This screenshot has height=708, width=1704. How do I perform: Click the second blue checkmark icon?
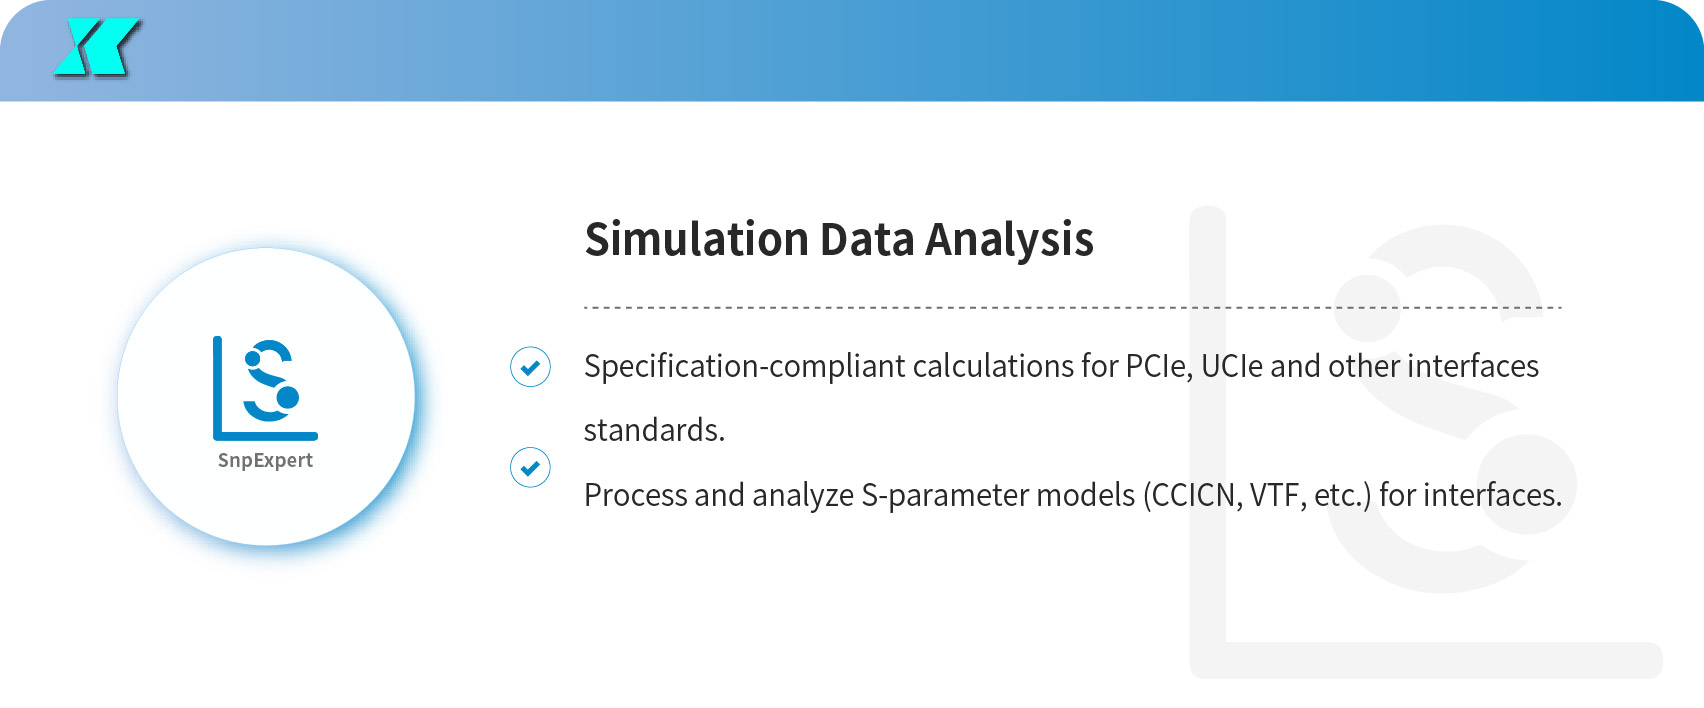(x=530, y=467)
